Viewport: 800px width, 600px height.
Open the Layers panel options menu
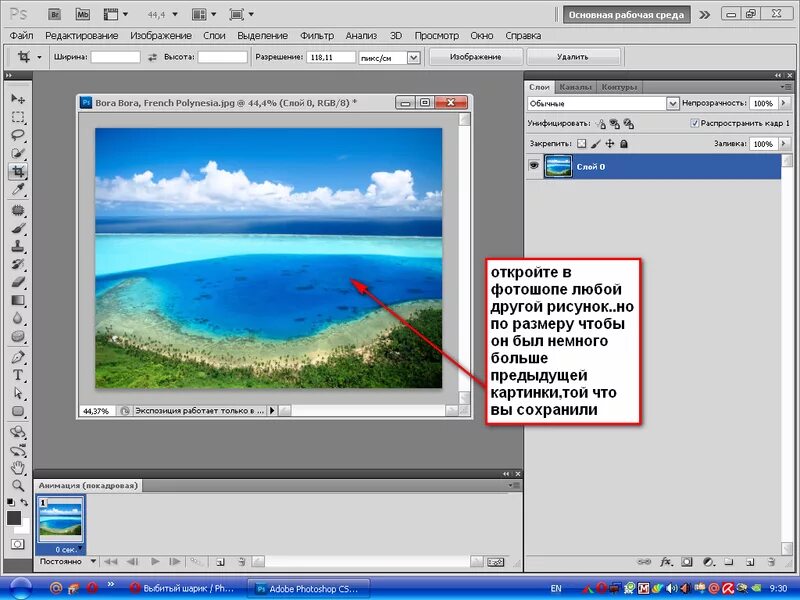pyautogui.click(x=786, y=87)
